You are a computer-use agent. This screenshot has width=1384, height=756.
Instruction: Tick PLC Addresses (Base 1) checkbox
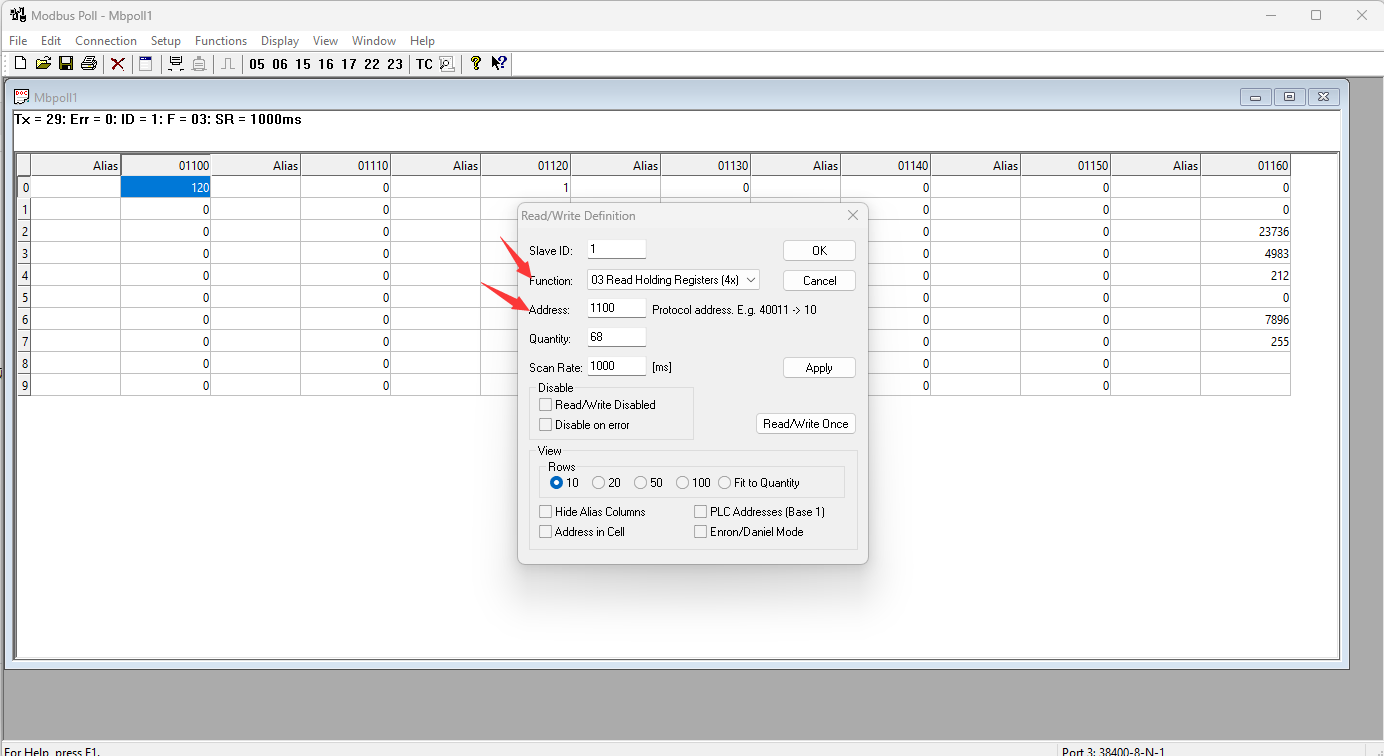tap(701, 512)
